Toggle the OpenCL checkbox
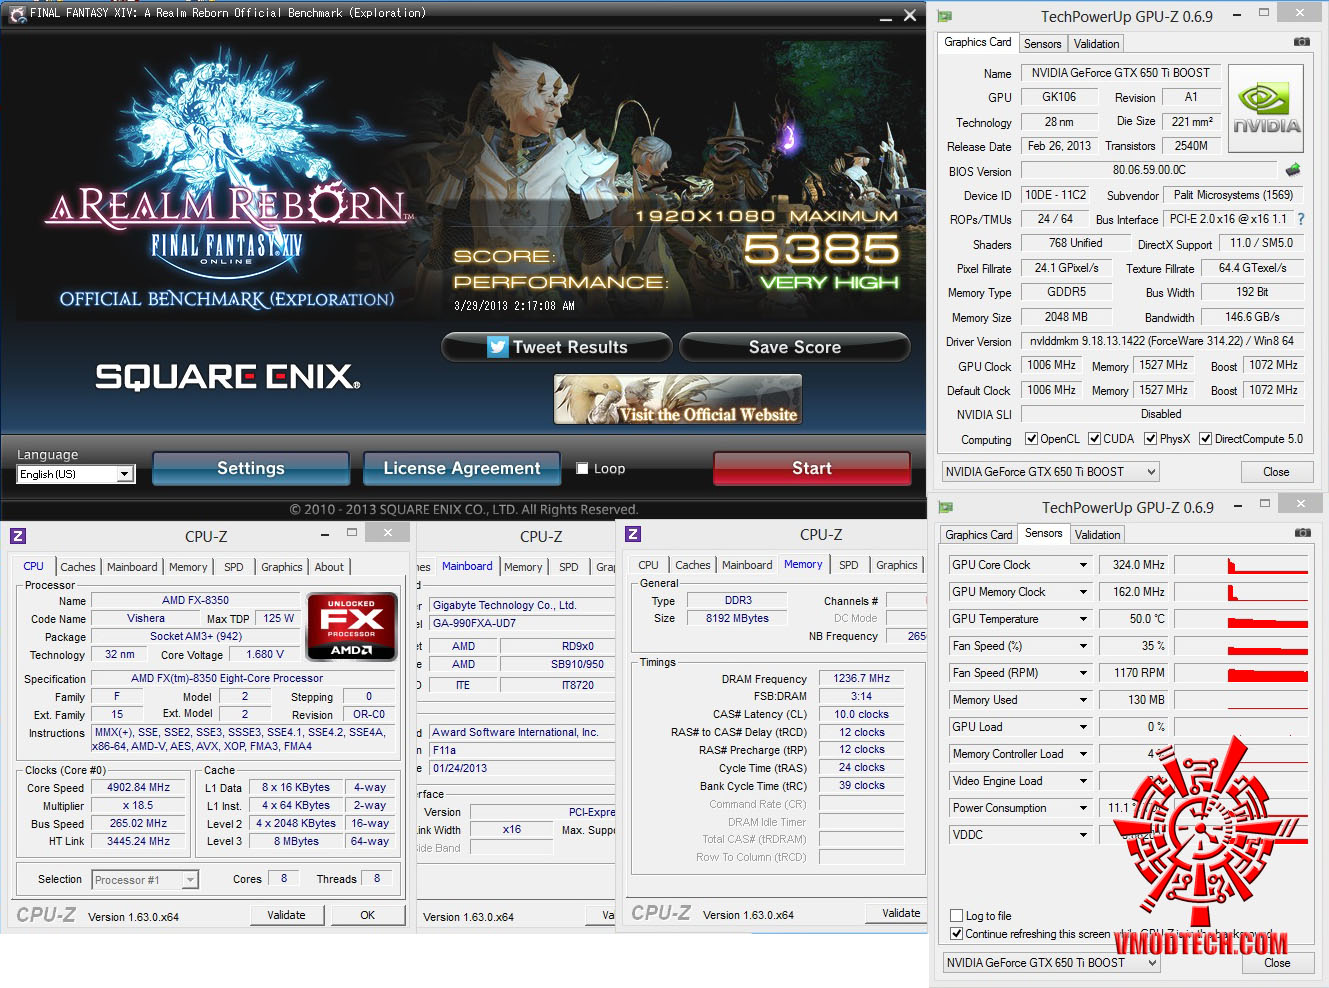The image size is (1329, 988). point(1032,439)
